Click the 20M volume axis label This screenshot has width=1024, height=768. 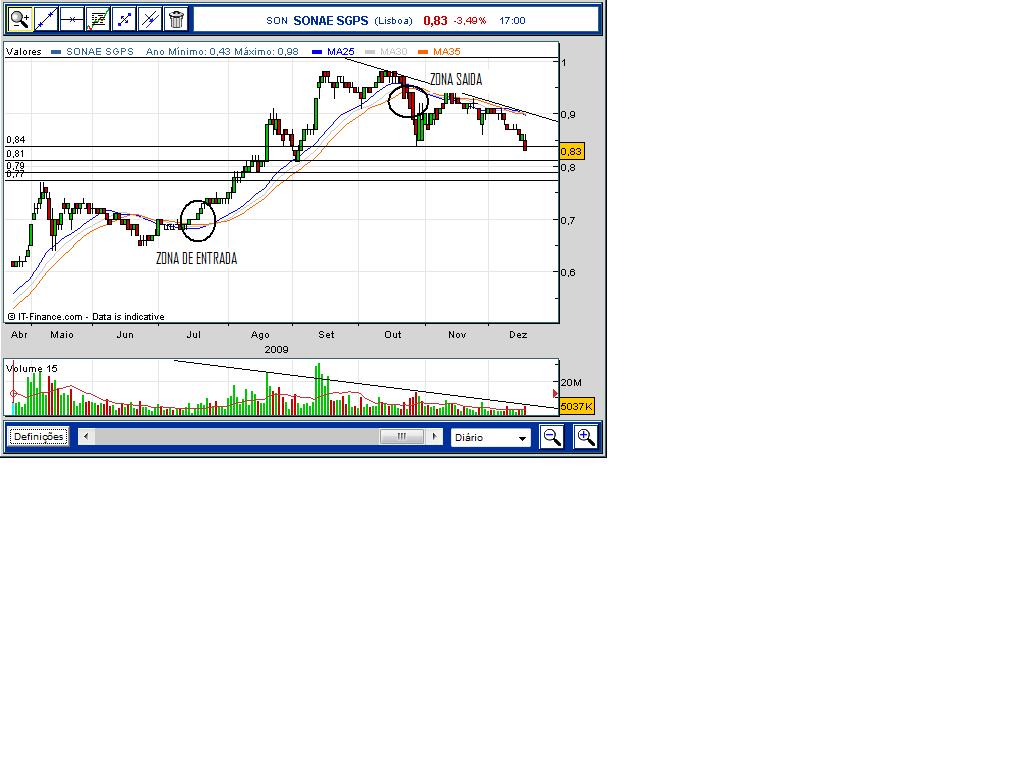[571, 383]
